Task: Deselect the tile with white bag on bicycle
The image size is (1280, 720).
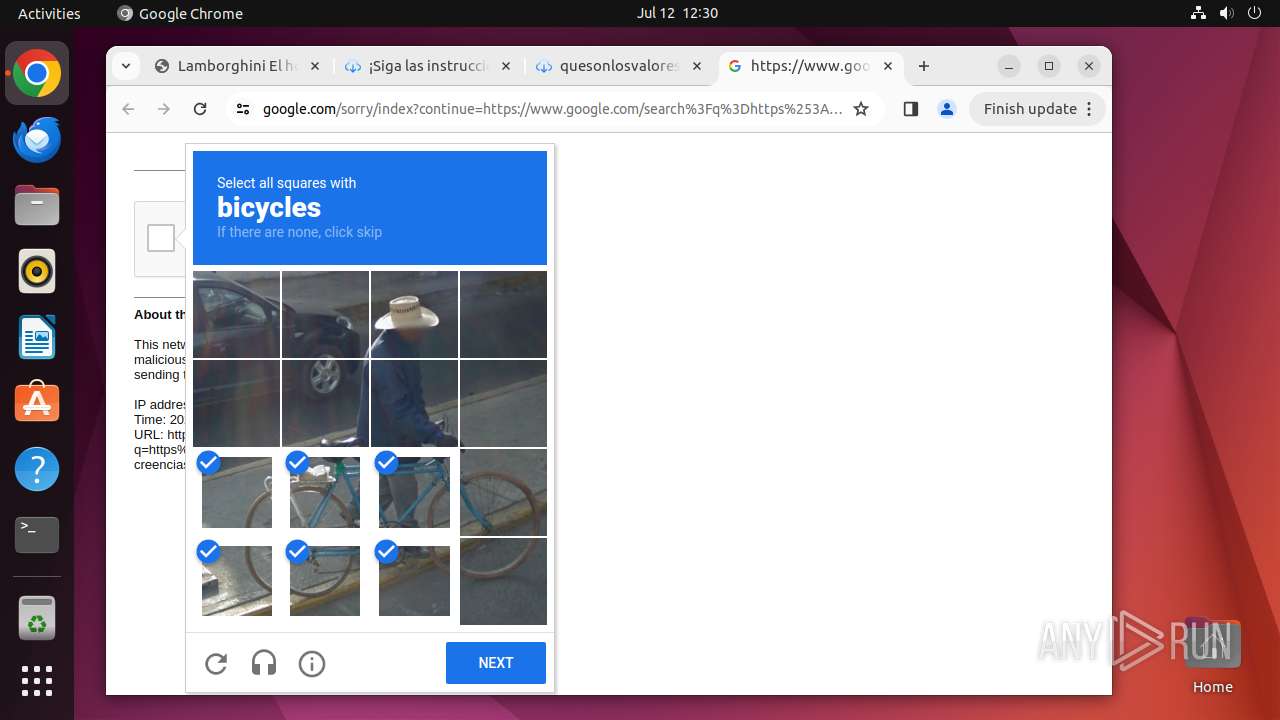Action: point(325,492)
